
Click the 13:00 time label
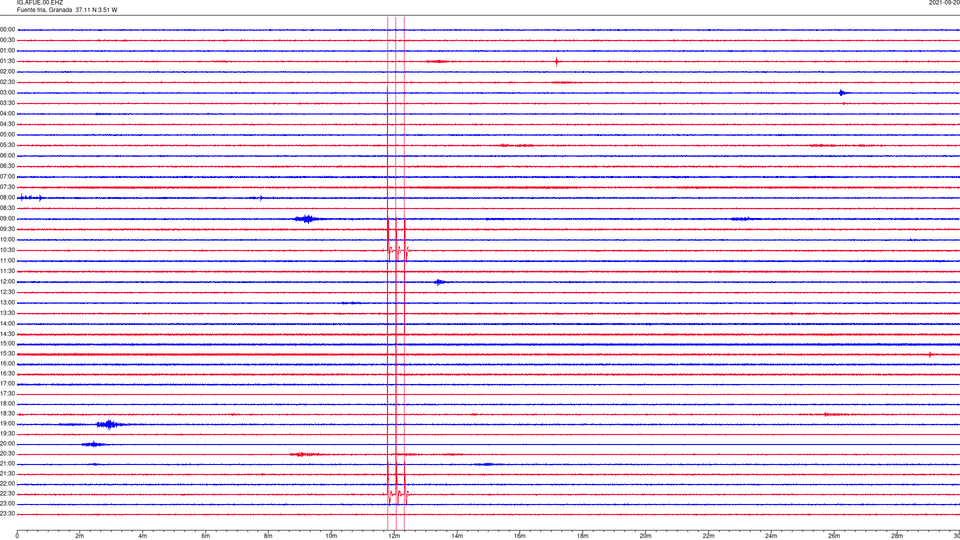pyautogui.click(x=7, y=302)
